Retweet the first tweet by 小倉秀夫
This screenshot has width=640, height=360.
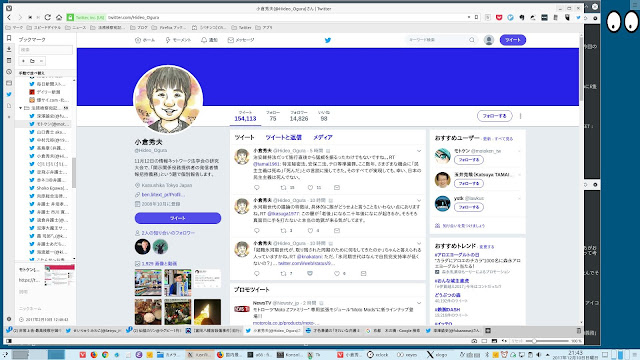pyautogui.click(x=283, y=188)
